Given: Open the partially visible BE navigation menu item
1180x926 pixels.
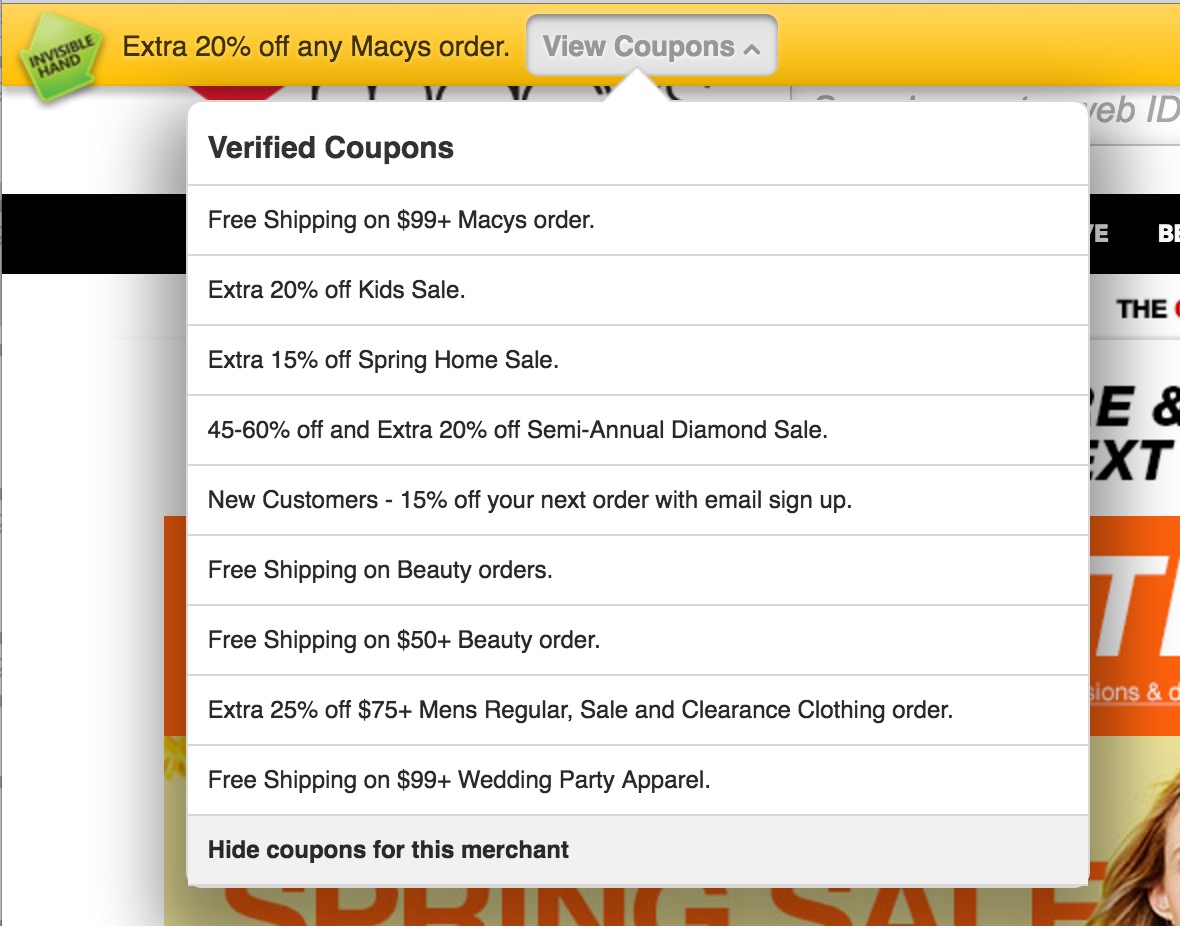Looking at the screenshot, I should pos(1167,233).
